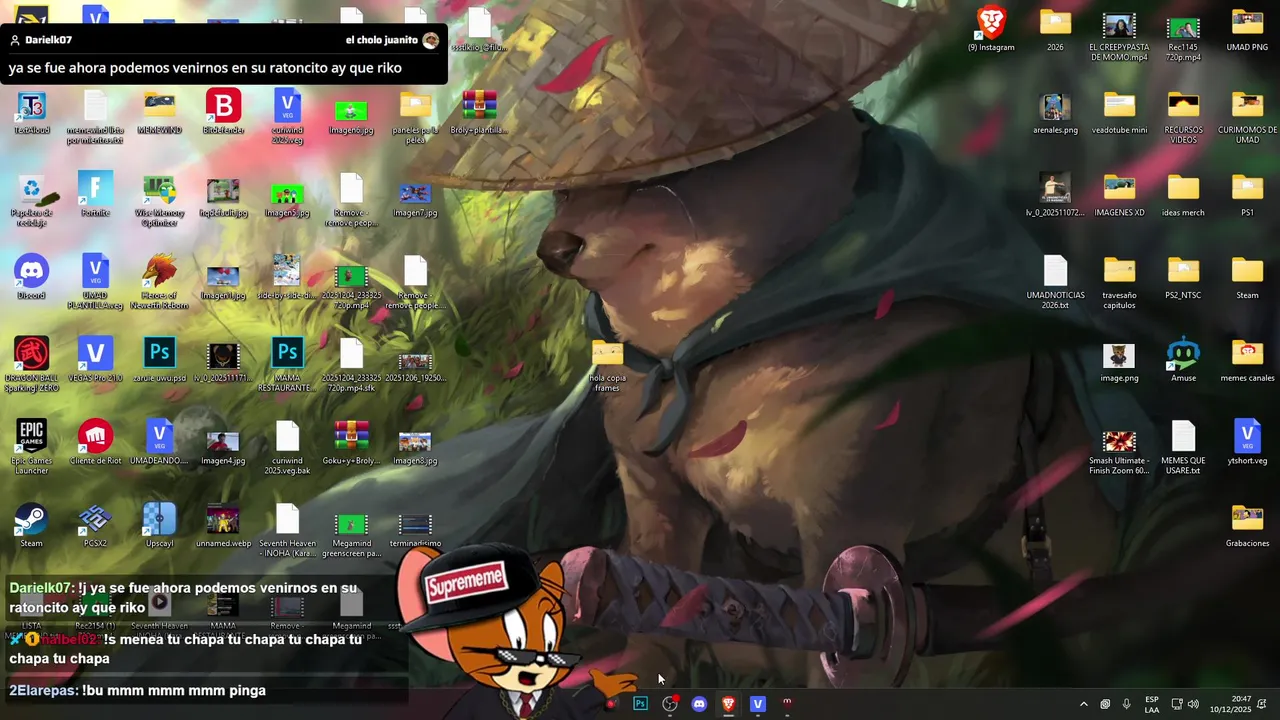Open the PS2_NTSC folder
This screenshot has height=720, width=1280.
pos(1183,278)
